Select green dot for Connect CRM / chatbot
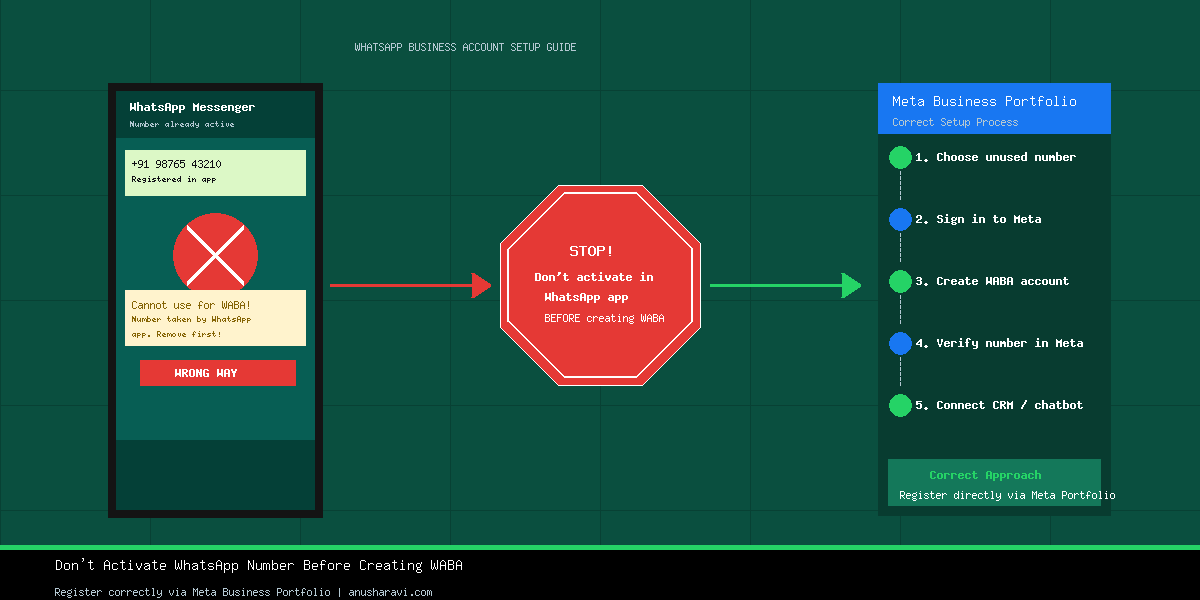Screen dimensions: 1200x600 click(x=900, y=405)
